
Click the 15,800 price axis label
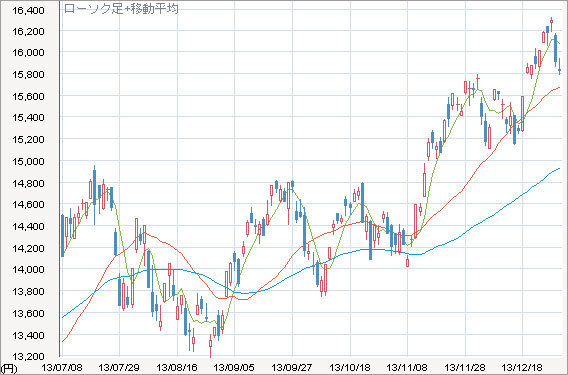pos(28,75)
